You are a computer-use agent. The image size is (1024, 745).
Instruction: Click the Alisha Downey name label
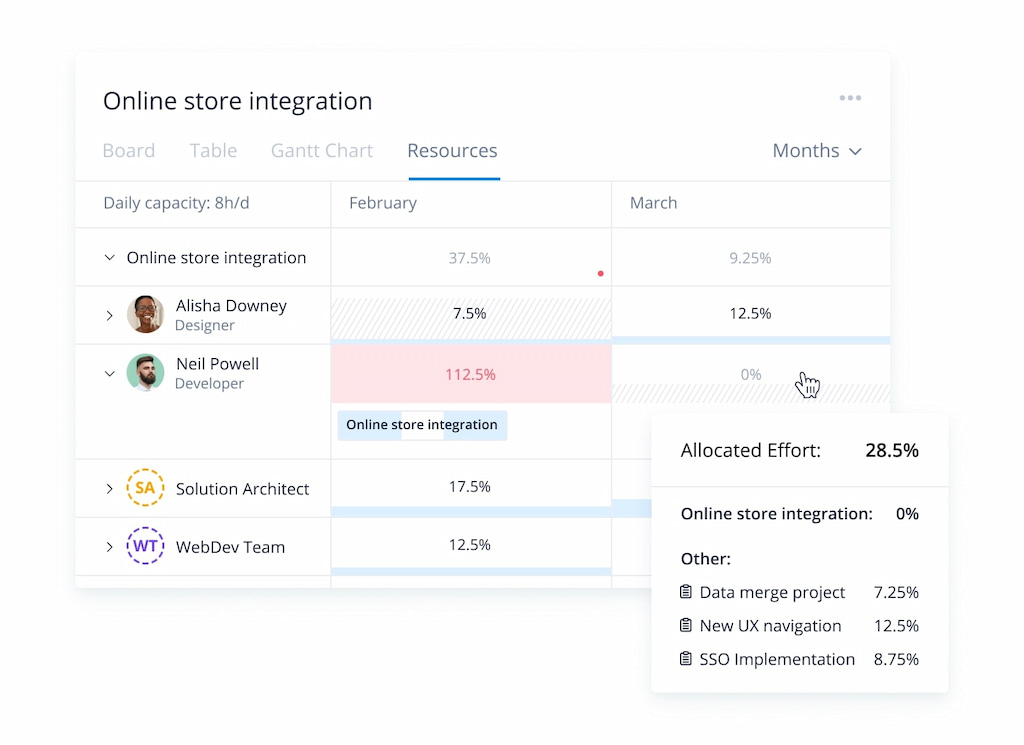click(231, 306)
